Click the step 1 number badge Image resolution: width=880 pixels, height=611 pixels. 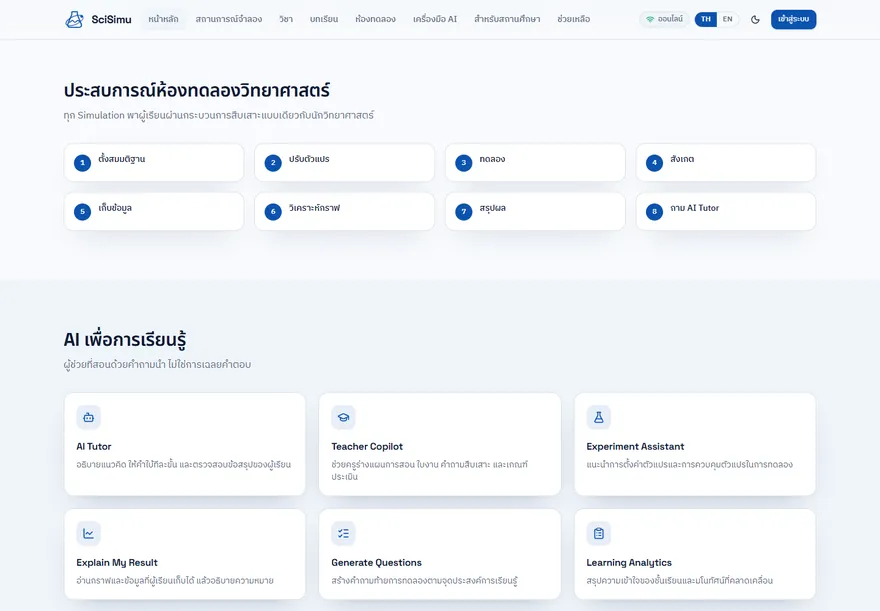coord(82,163)
